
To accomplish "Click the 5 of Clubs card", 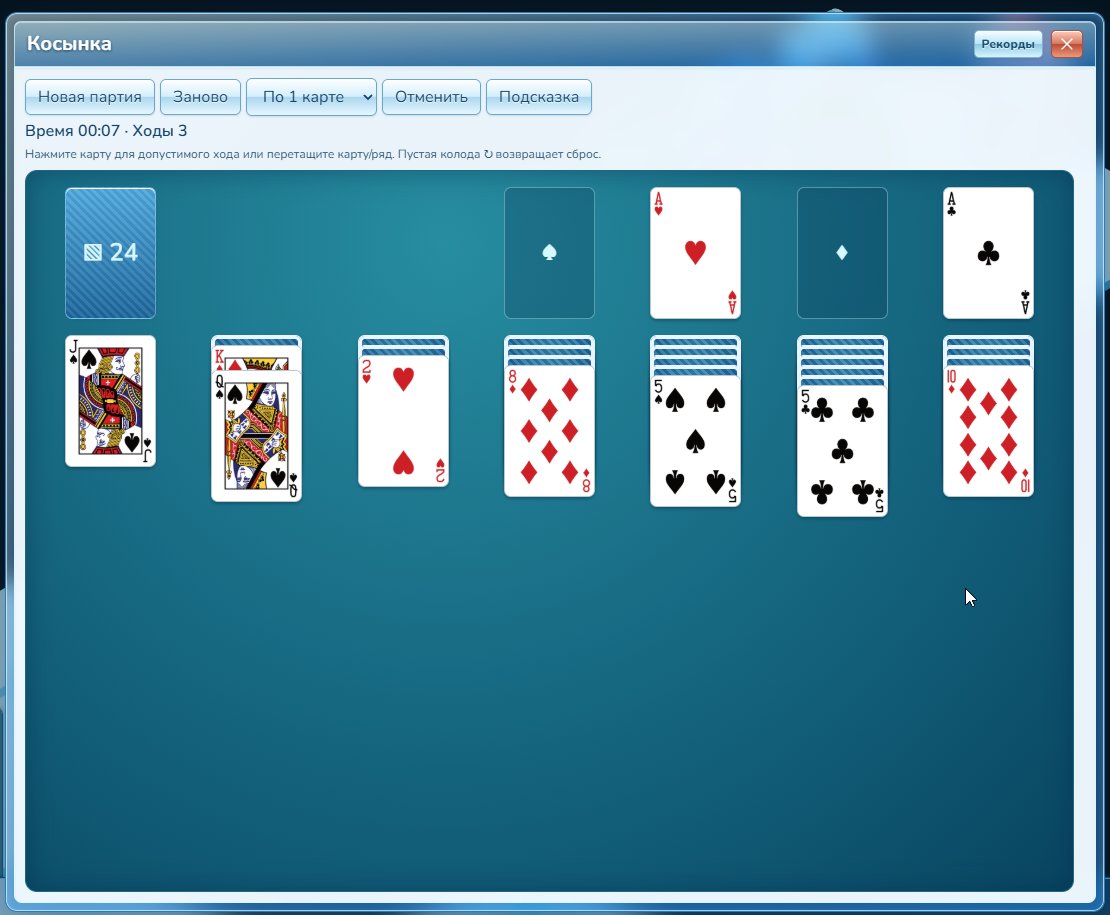I will (x=842, y=451).
